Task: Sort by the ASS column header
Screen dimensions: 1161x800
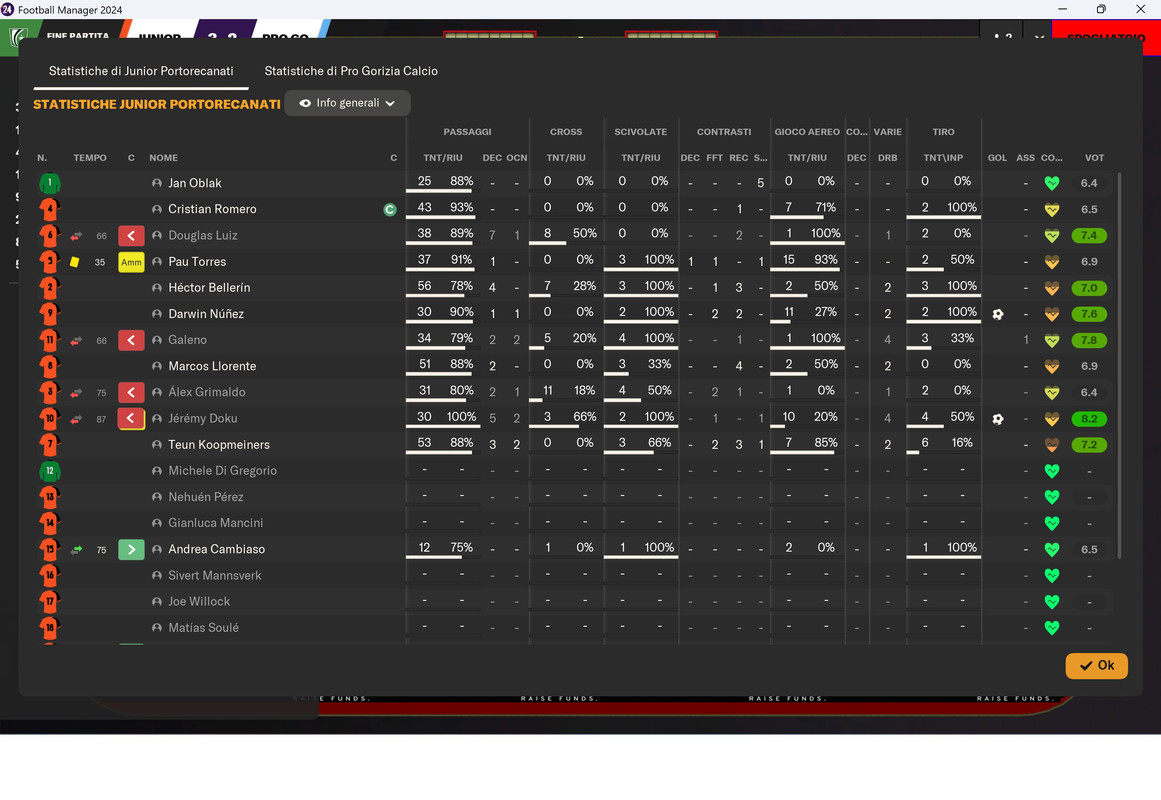Action: coord(1026,158)
